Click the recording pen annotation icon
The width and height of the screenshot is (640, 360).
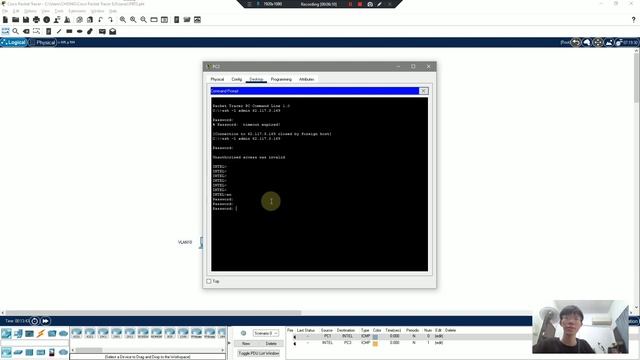[379, 4]
